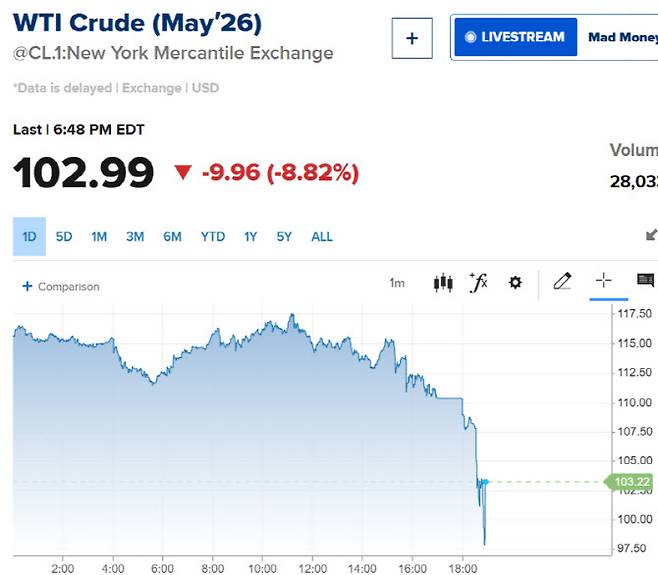Click the LIVESTREAM button
Image resolution: width=658 pixels, height=575 pixels.
516,38
